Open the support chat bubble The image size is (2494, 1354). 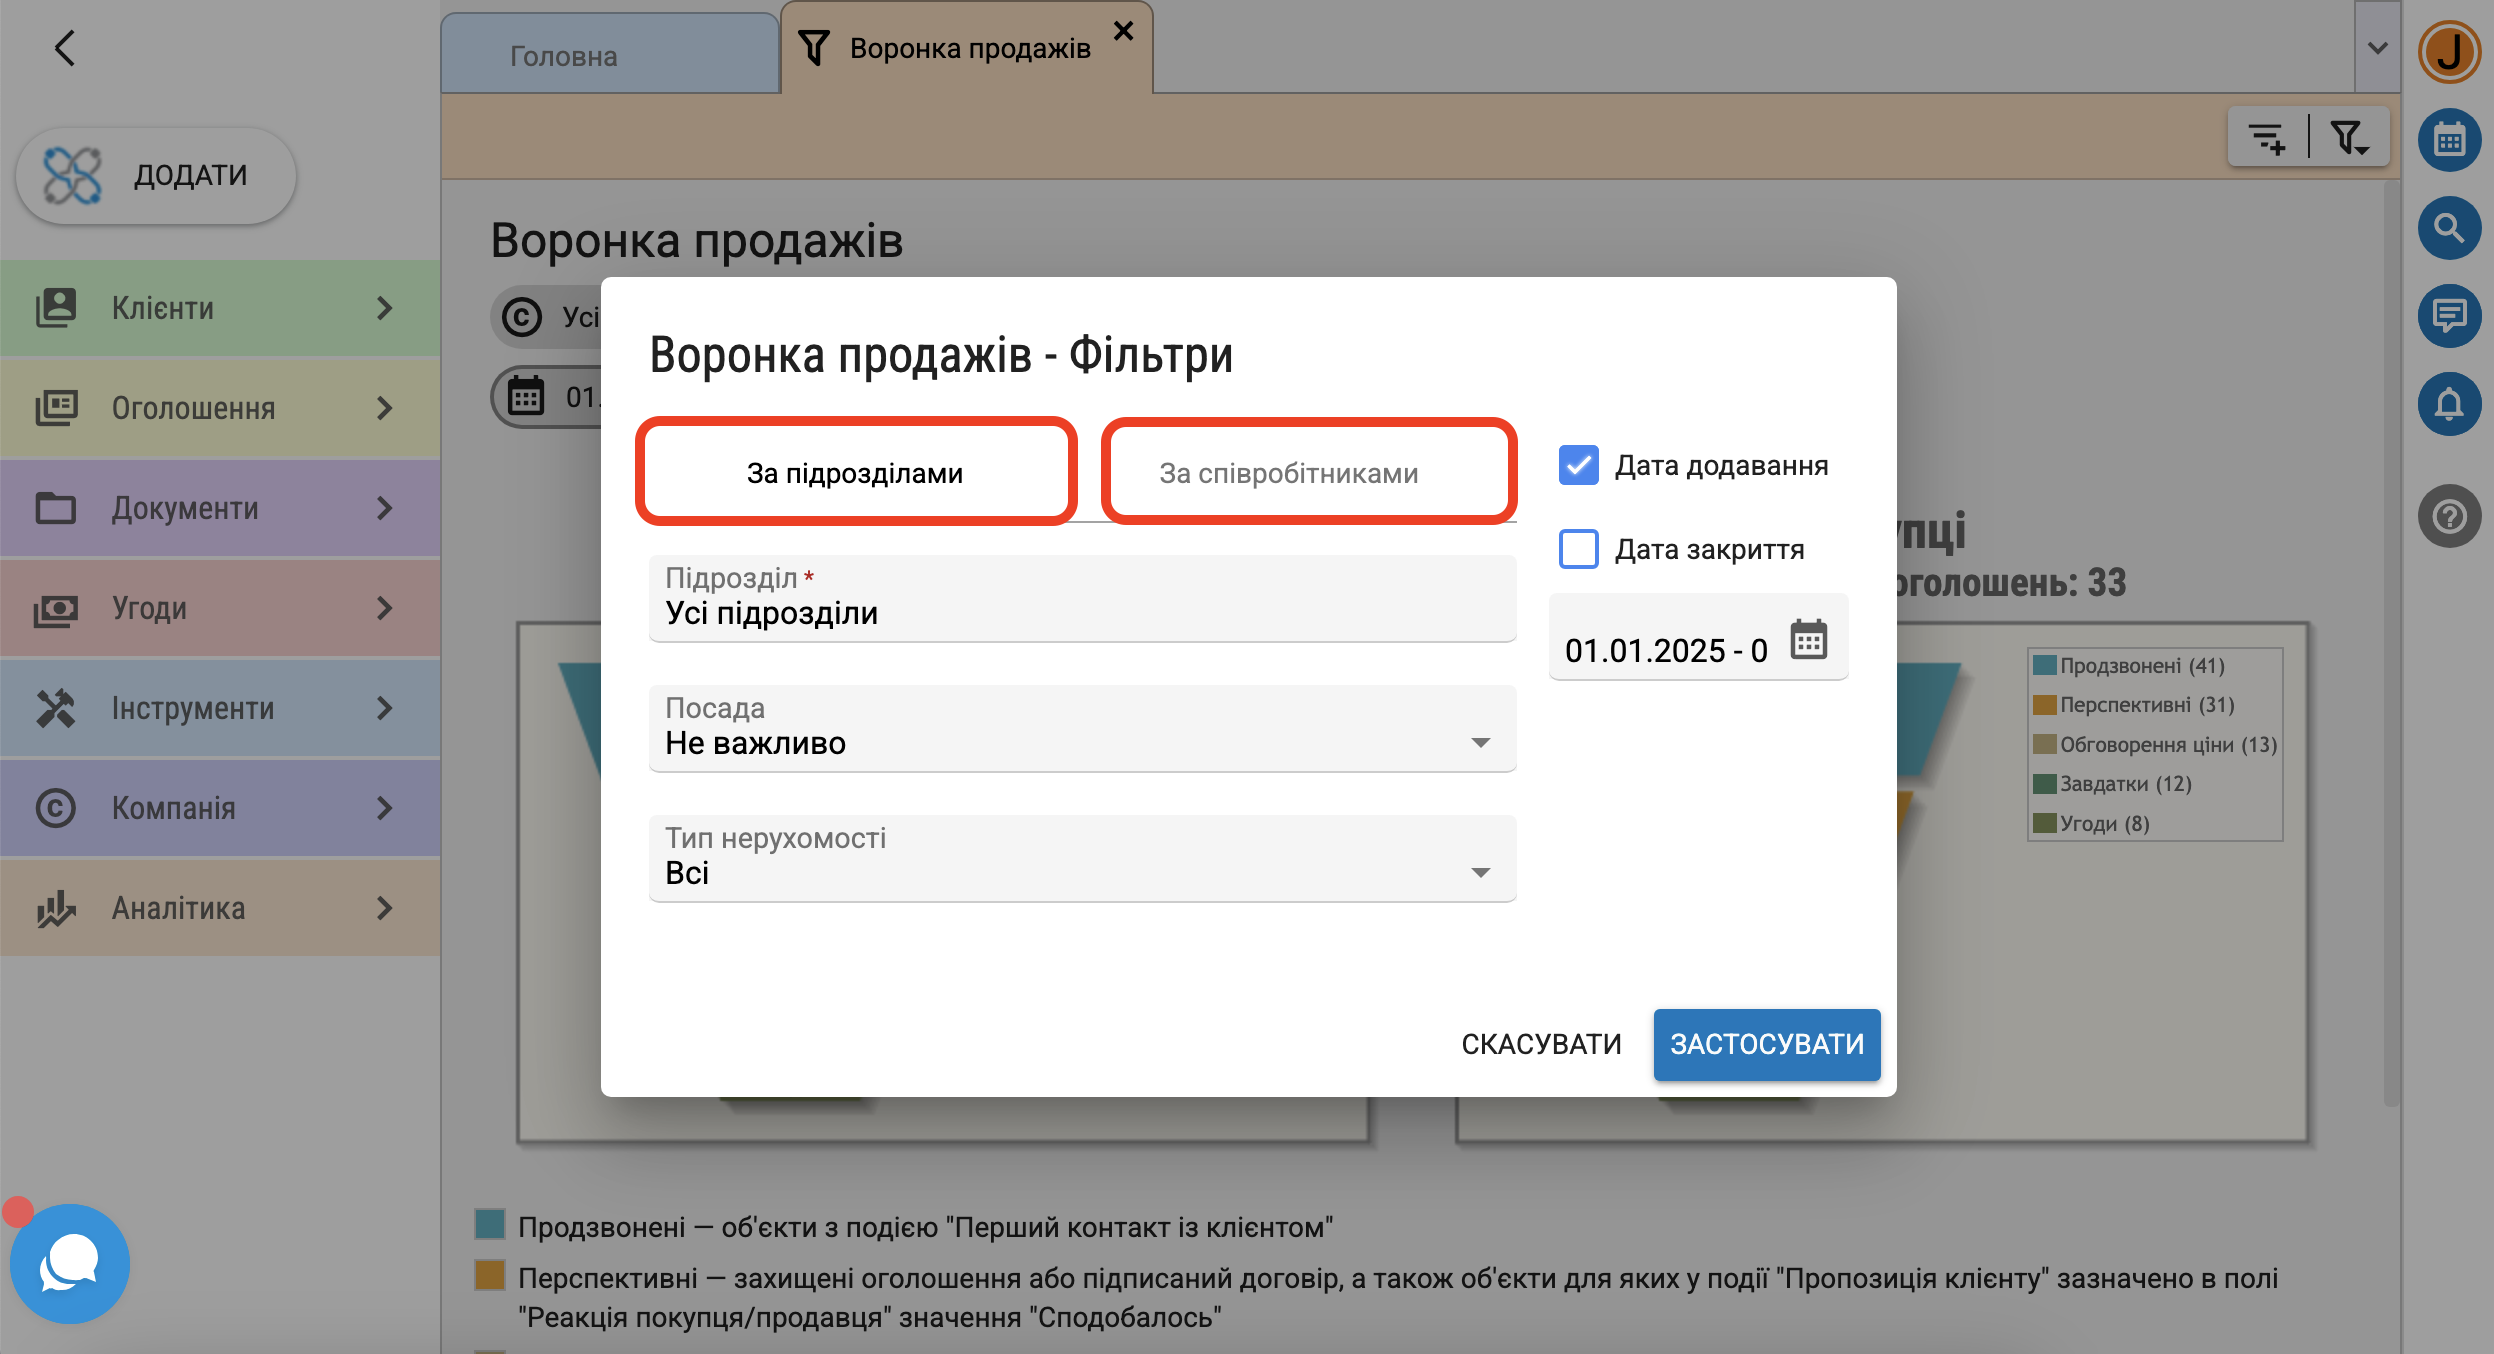[70, 1263]
